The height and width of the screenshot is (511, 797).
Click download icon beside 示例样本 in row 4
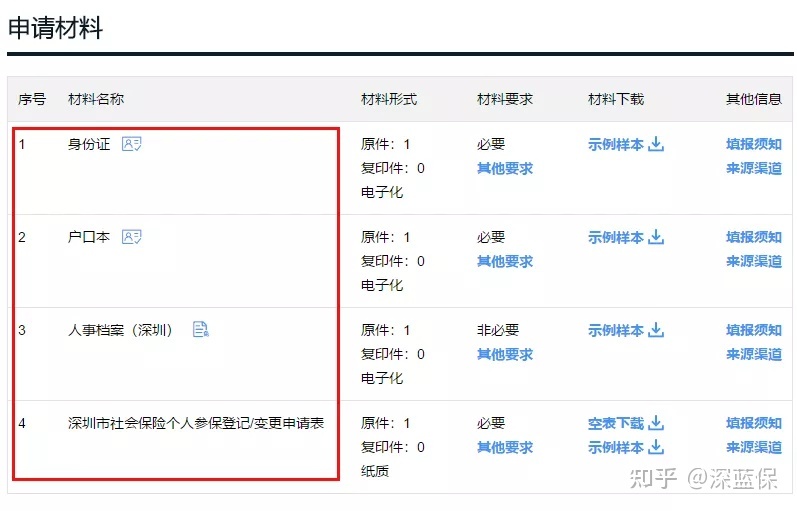tap(656, 447)
